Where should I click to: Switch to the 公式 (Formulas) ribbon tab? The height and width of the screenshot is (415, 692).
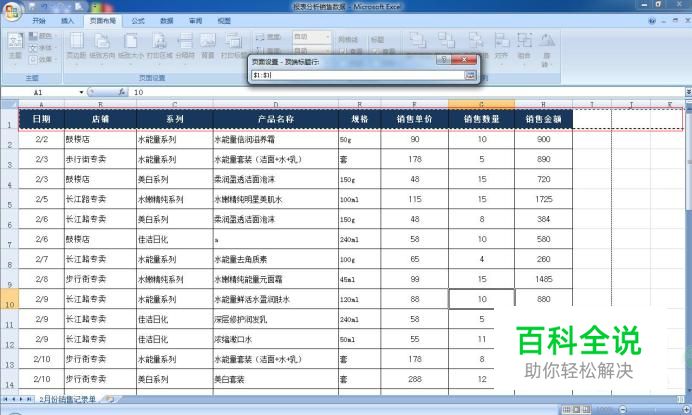point(138,21)
